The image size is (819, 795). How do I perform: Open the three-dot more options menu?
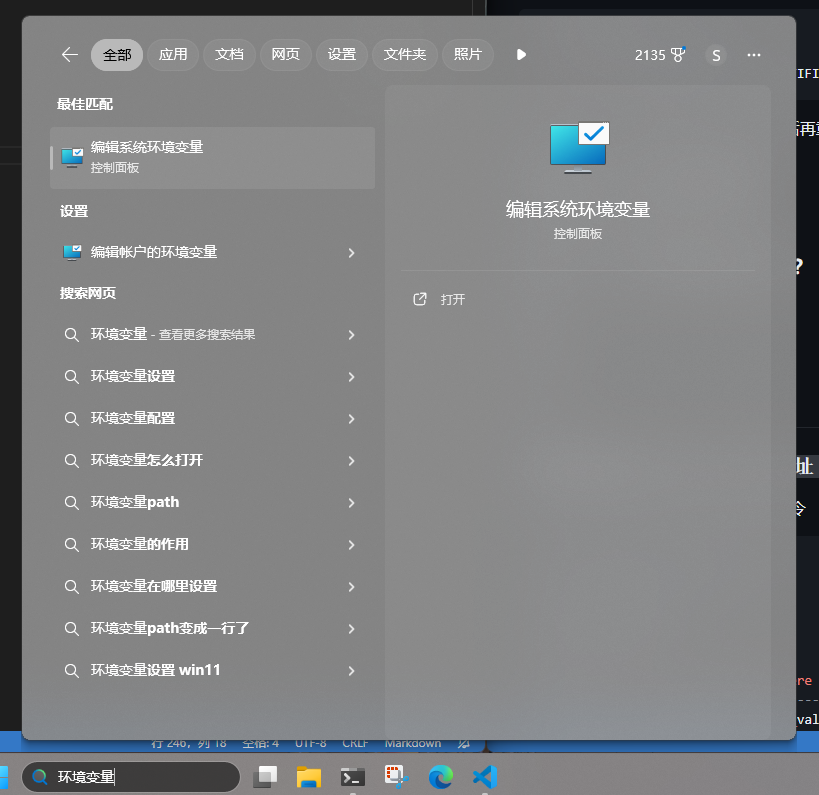click(x=754, y=55)
